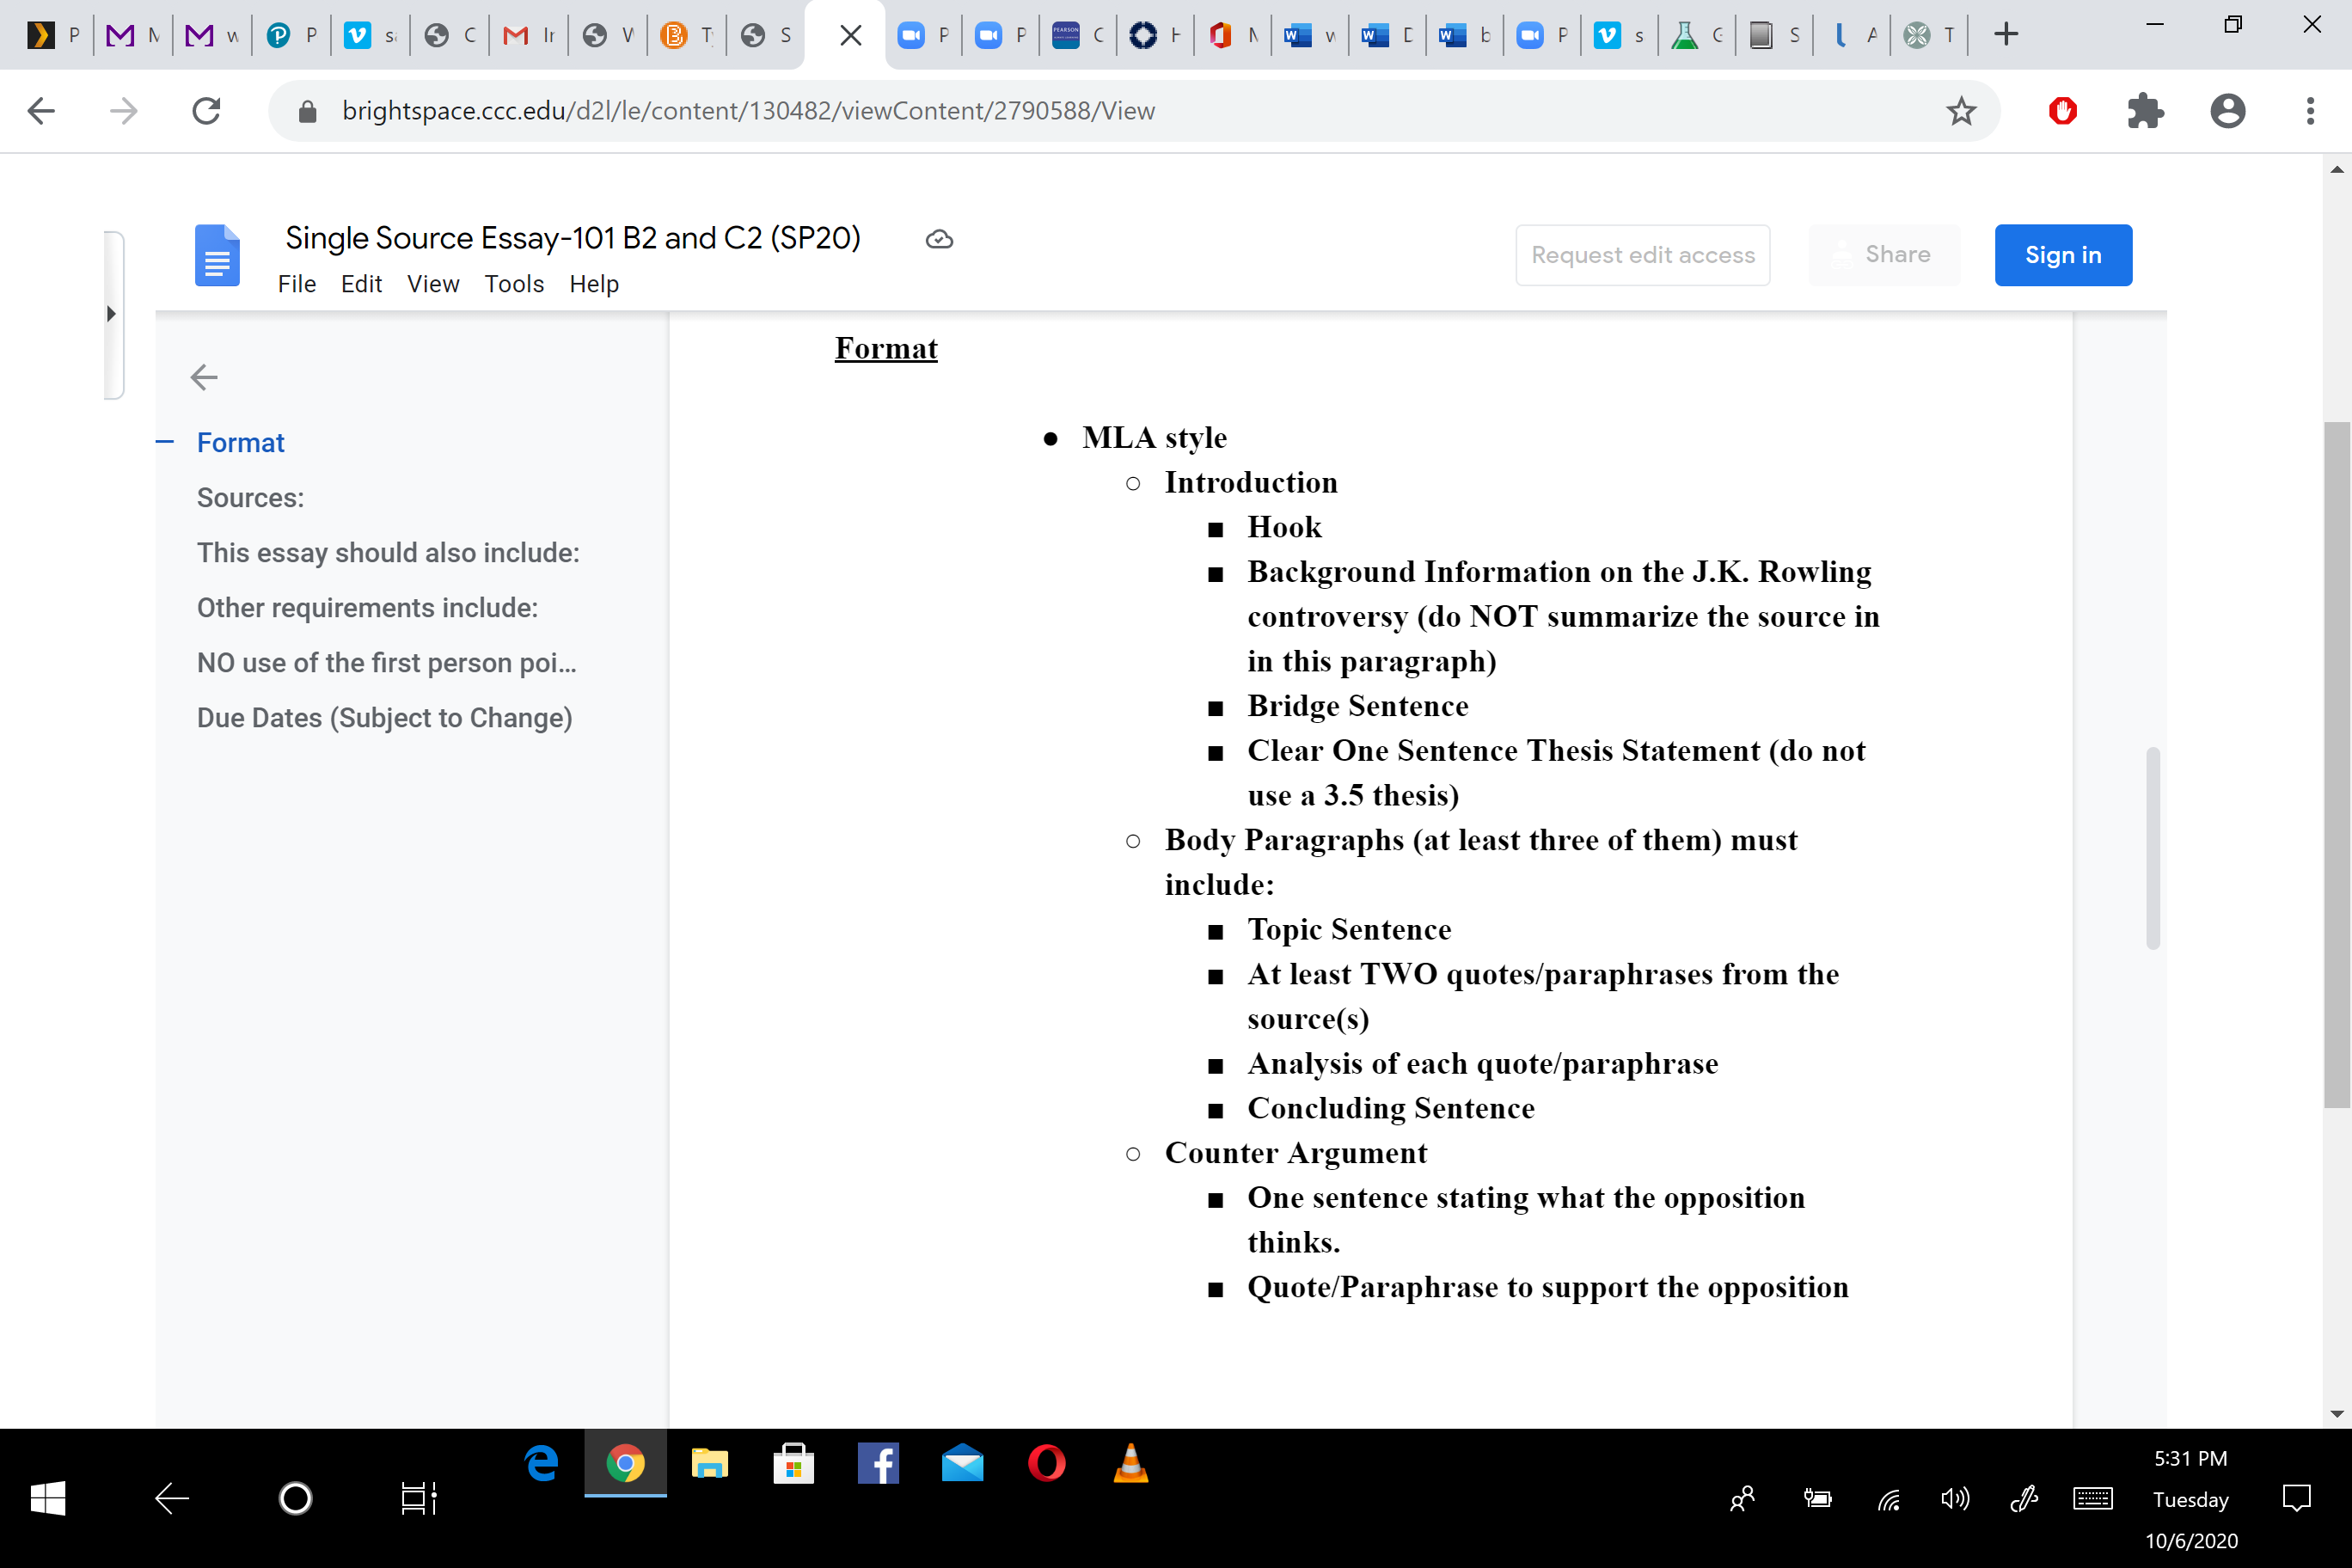Select 'This essay should also include:' outline item
The height and width of the screenshot is (1568, 2352).
click(388, 553)
